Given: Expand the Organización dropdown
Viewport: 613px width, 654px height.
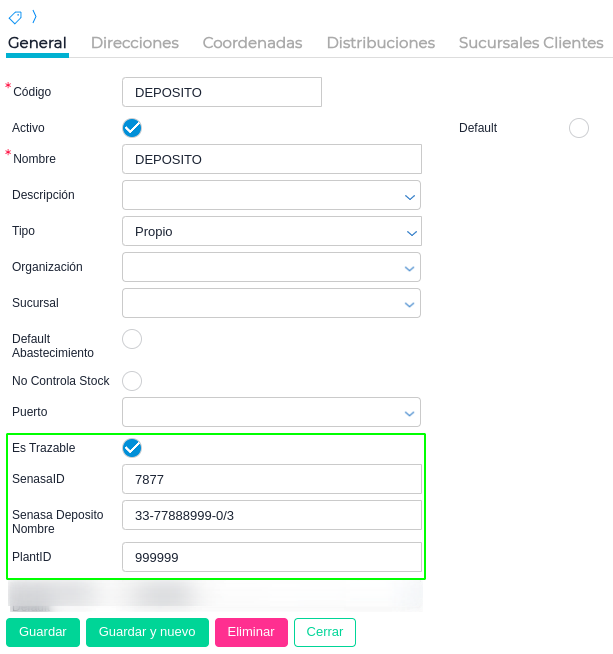Looking at the screenshot, I should (409, 268).
